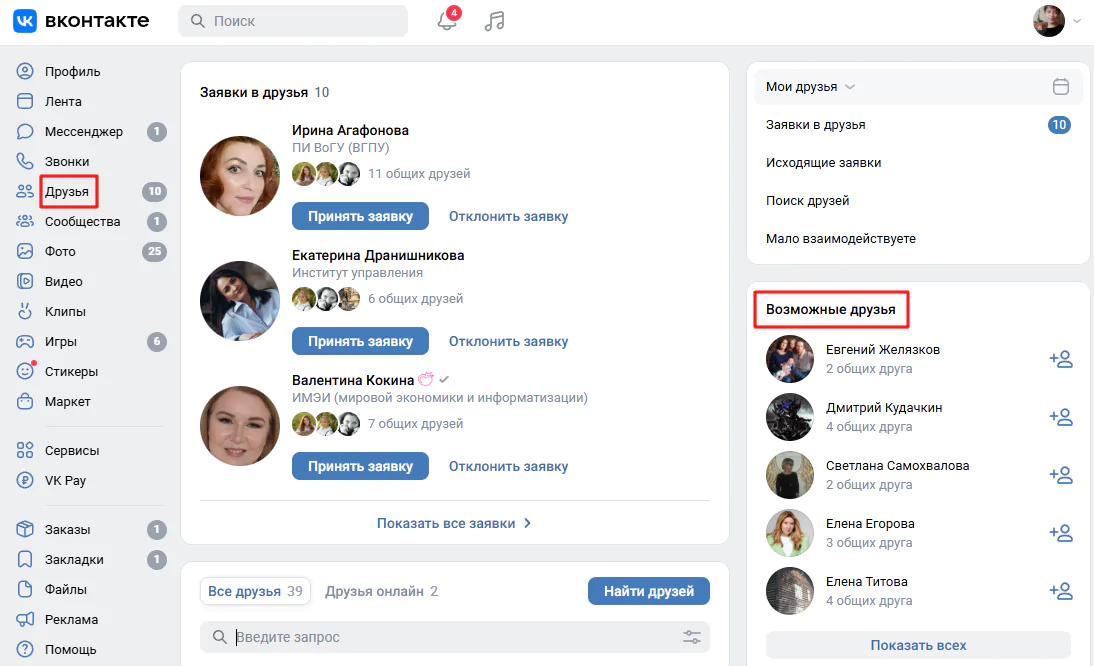Image resolution: width=1094 pixels, height=666 pixels.
Task: Click the account avatar at the top
Action: click(1049, 21)
